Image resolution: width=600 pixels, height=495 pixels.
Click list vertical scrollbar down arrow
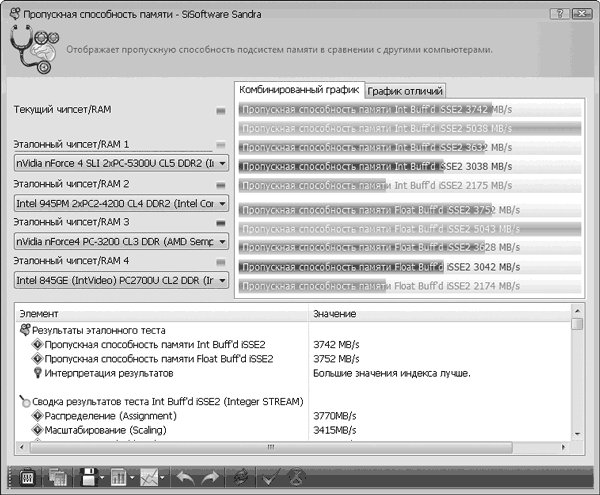(577, 434)
